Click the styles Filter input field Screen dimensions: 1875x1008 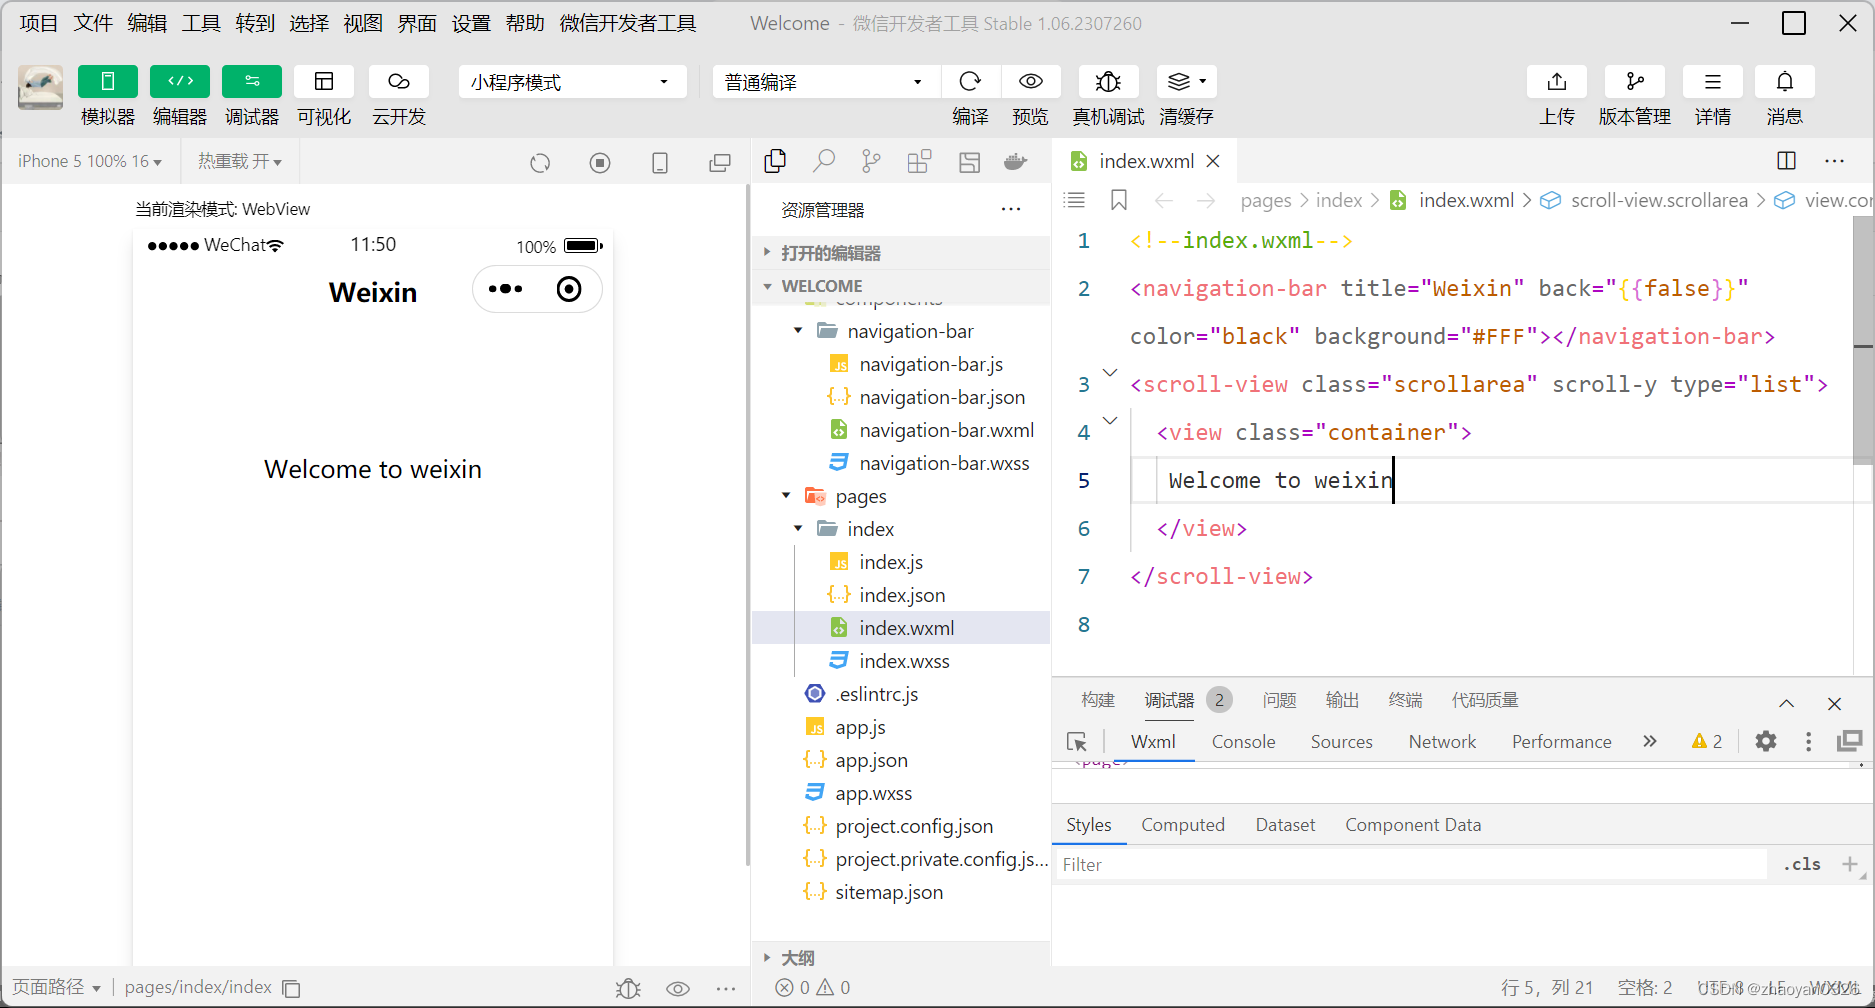[1412, 864]
